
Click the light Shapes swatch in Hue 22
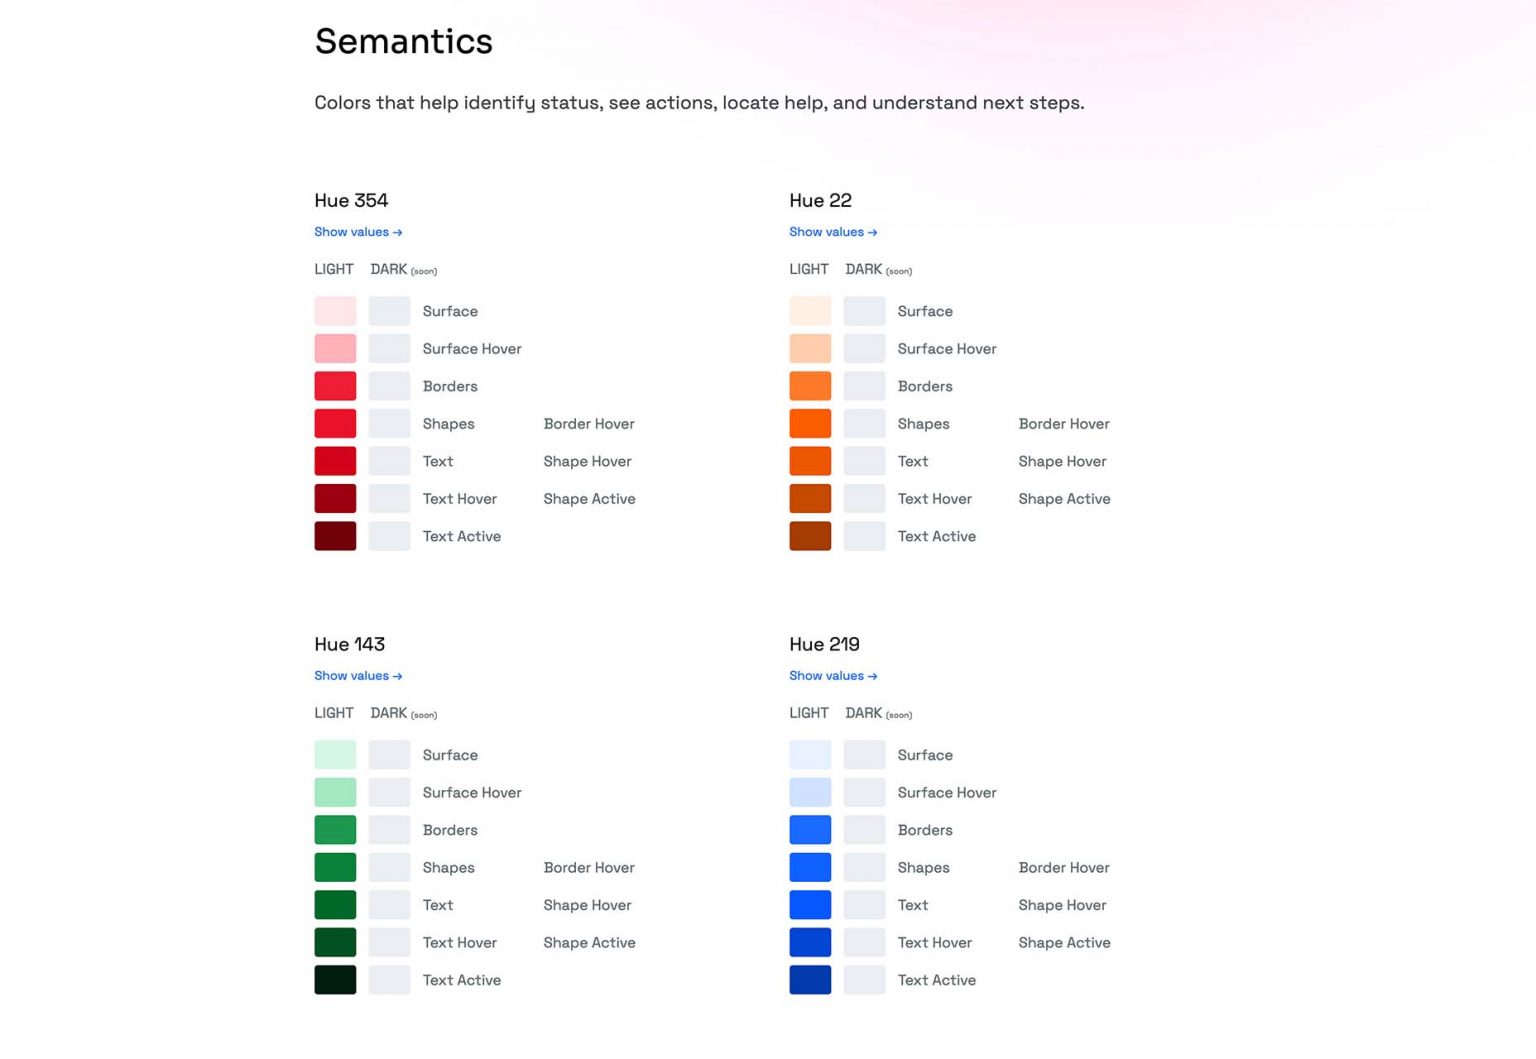(x=810, y=424)
